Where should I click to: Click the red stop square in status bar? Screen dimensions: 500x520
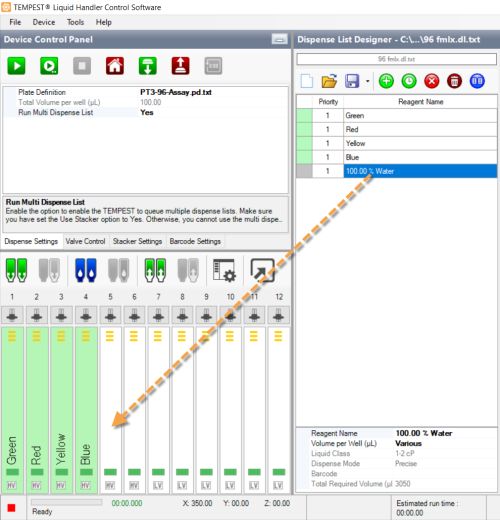tap(11, 508)
